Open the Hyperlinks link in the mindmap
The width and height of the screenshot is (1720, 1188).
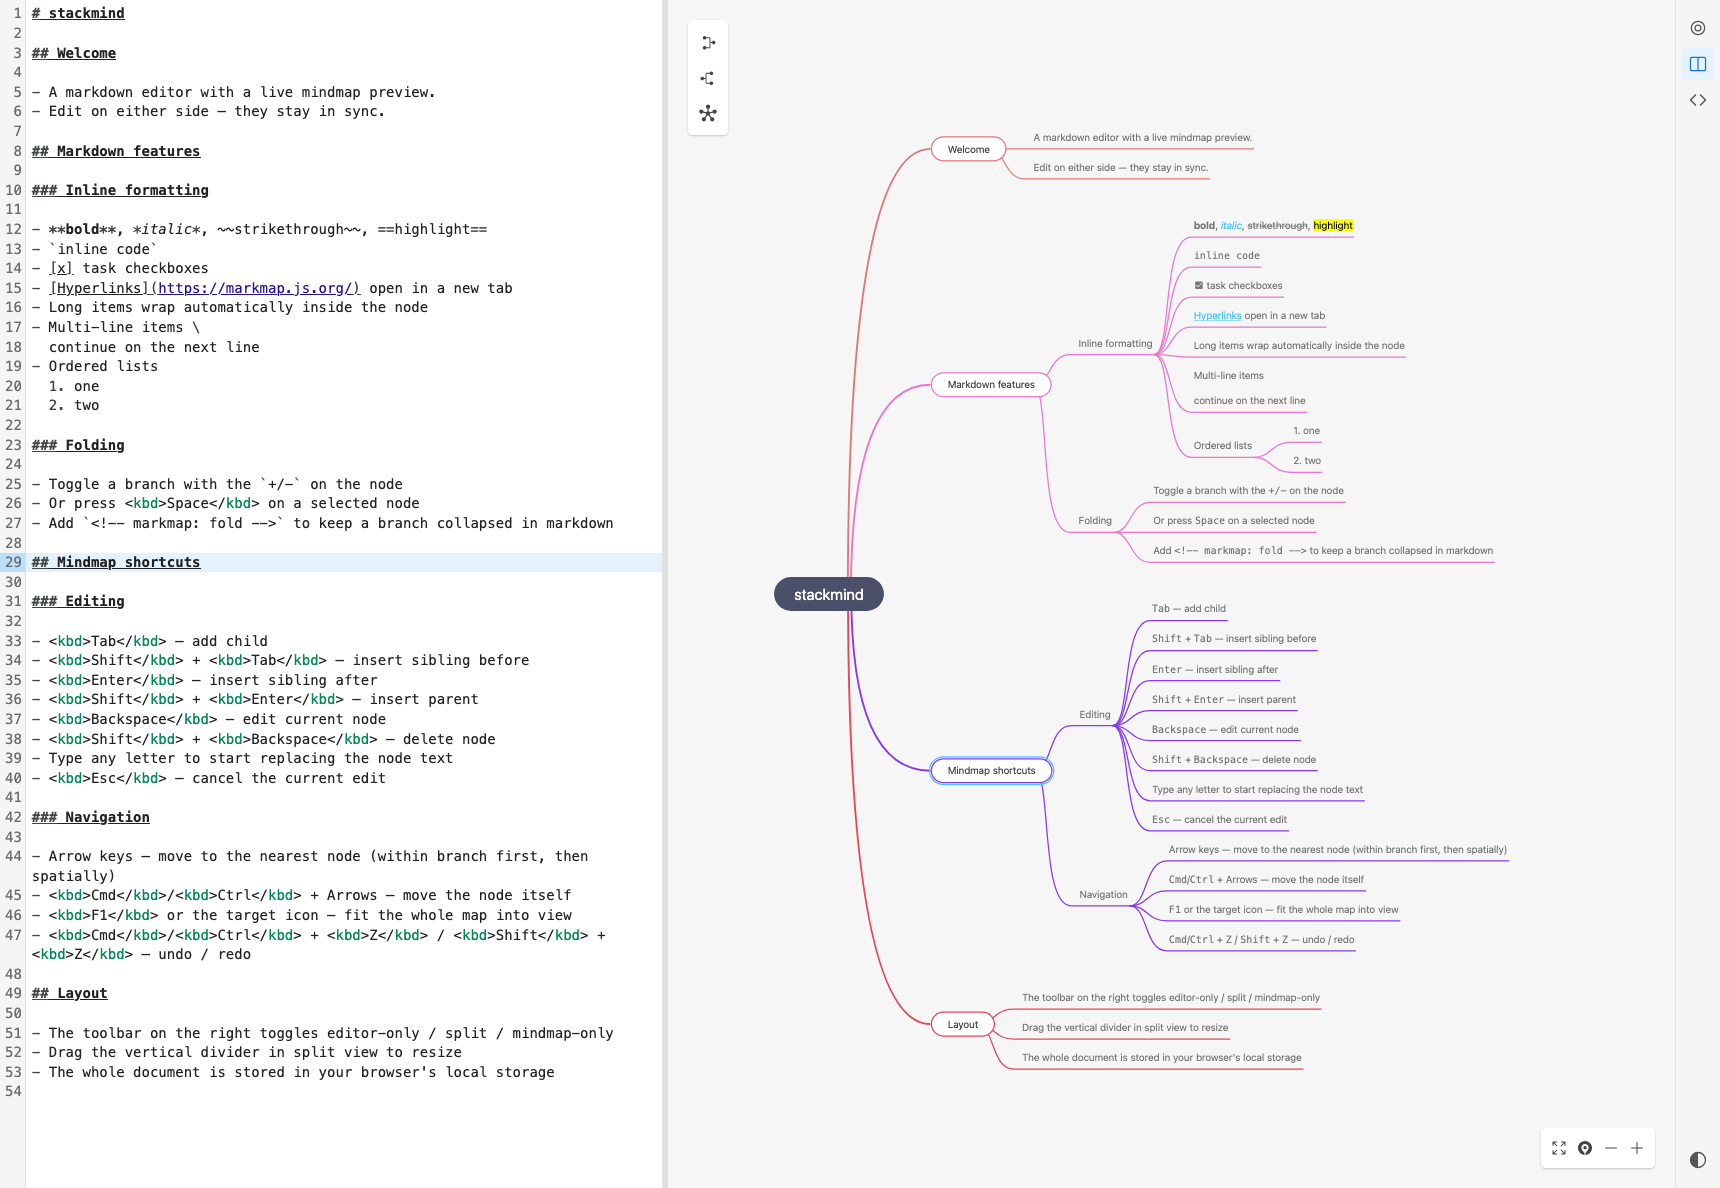coord(1217,316)
